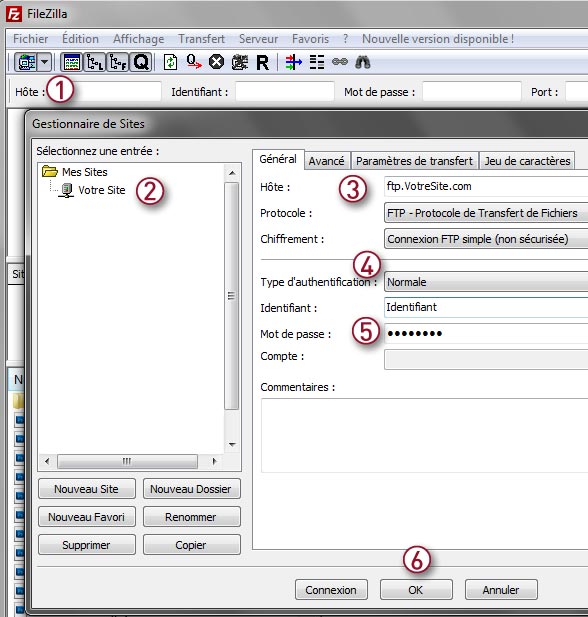Screen dimensions: 588x617
Task: Switch to Jeu de caractères tab
Action: [527, 161]
